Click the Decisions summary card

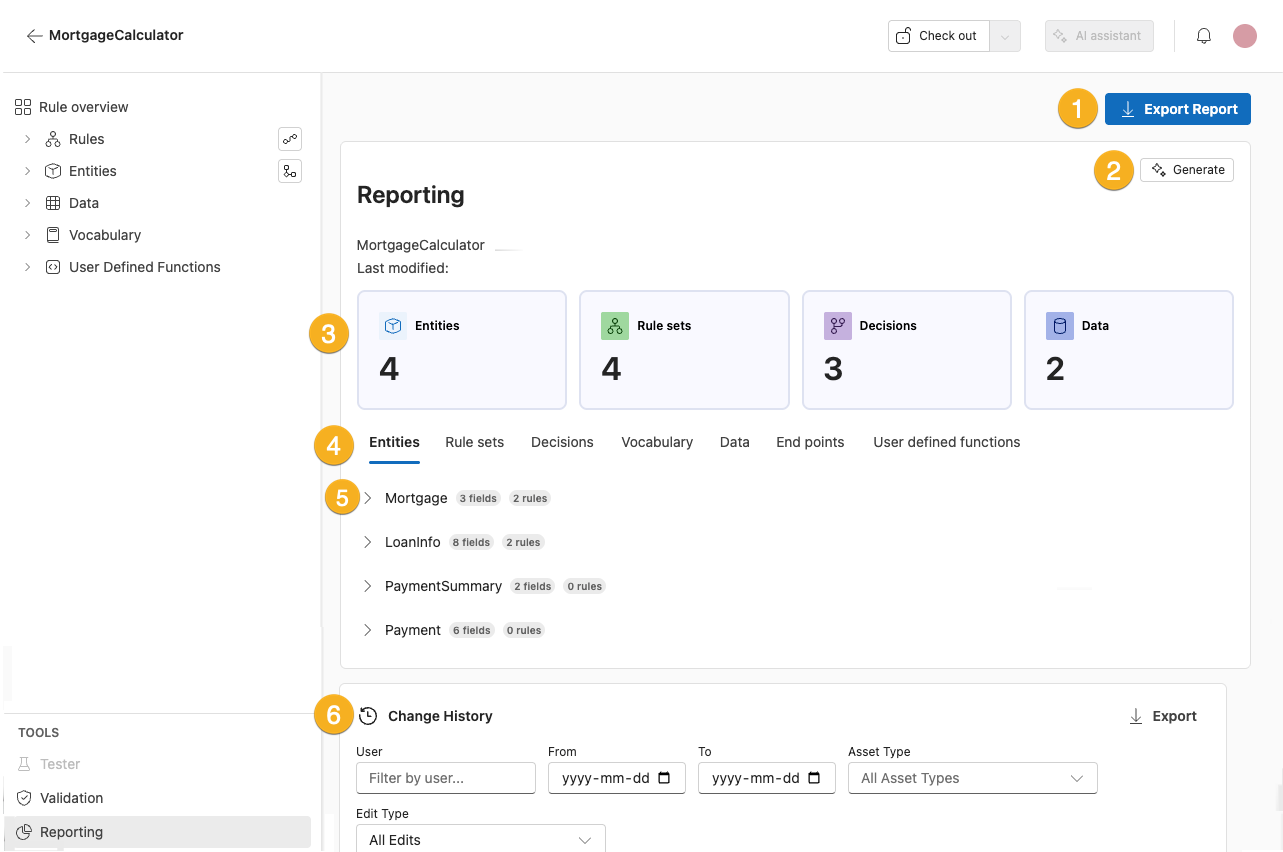pos(907,350)
